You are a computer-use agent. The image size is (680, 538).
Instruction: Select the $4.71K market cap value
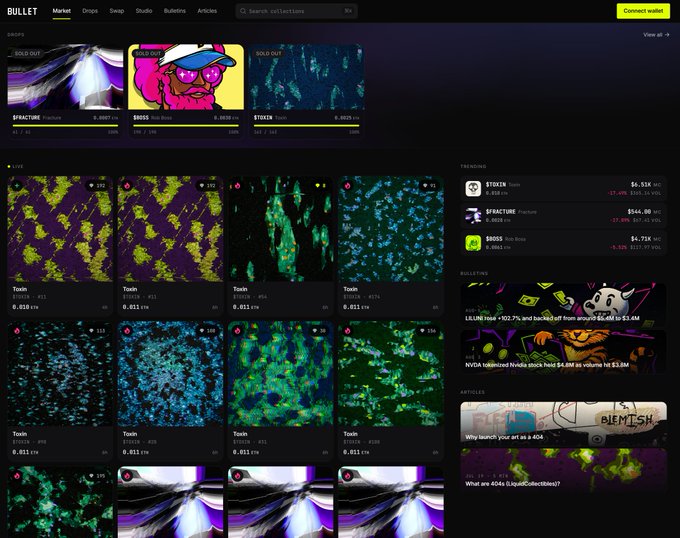[x=641, y=239]
